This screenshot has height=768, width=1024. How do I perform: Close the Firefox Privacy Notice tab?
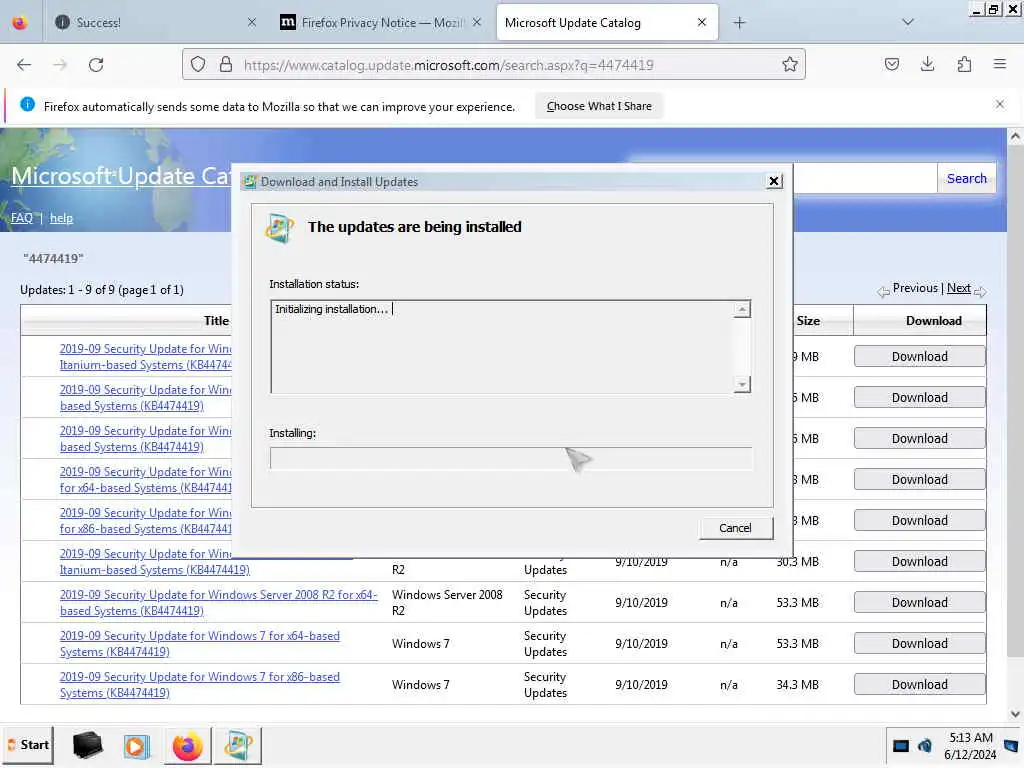(477, 23)
